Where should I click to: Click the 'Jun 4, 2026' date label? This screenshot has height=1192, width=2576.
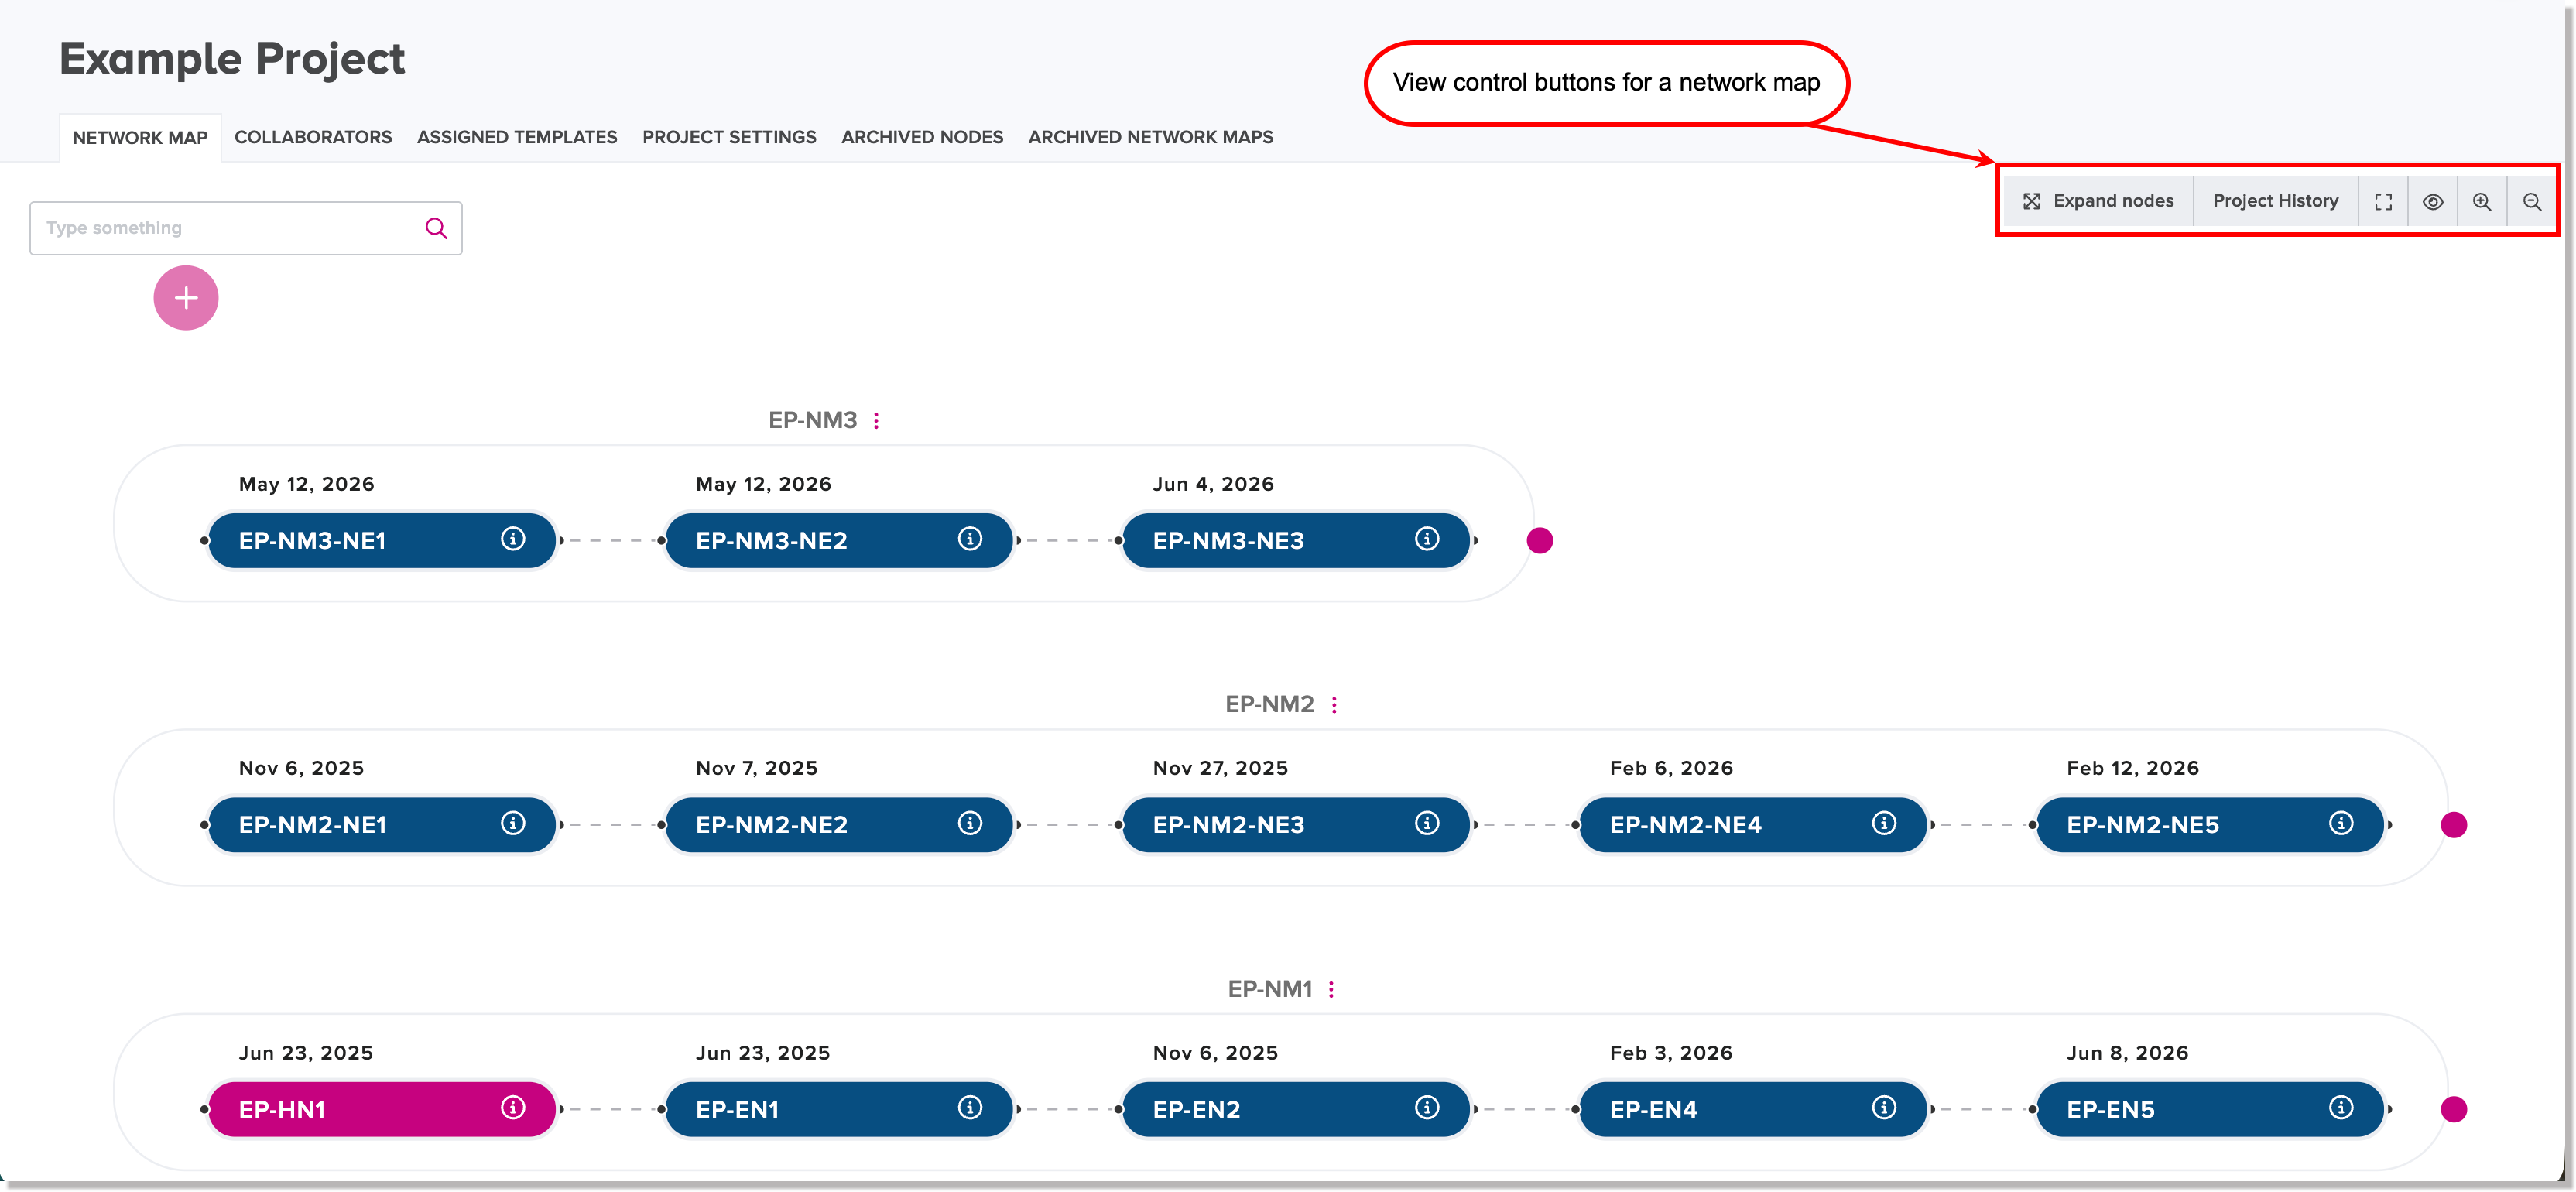[x=1213, y=484]
